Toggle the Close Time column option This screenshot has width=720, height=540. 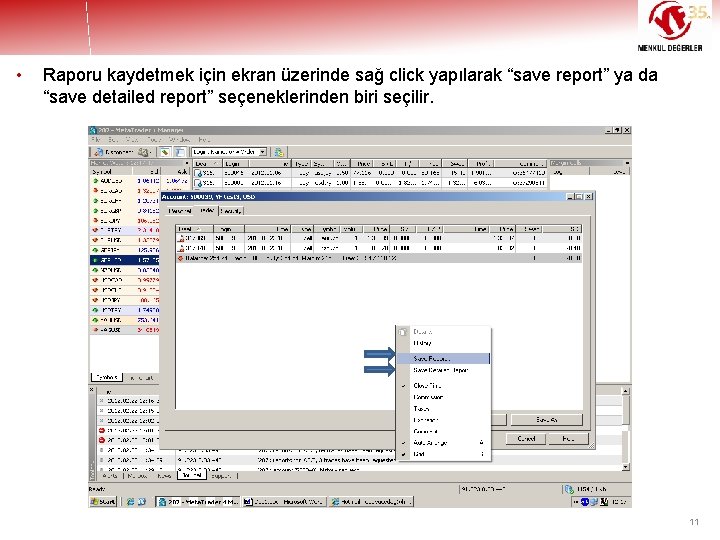point(444,386)
